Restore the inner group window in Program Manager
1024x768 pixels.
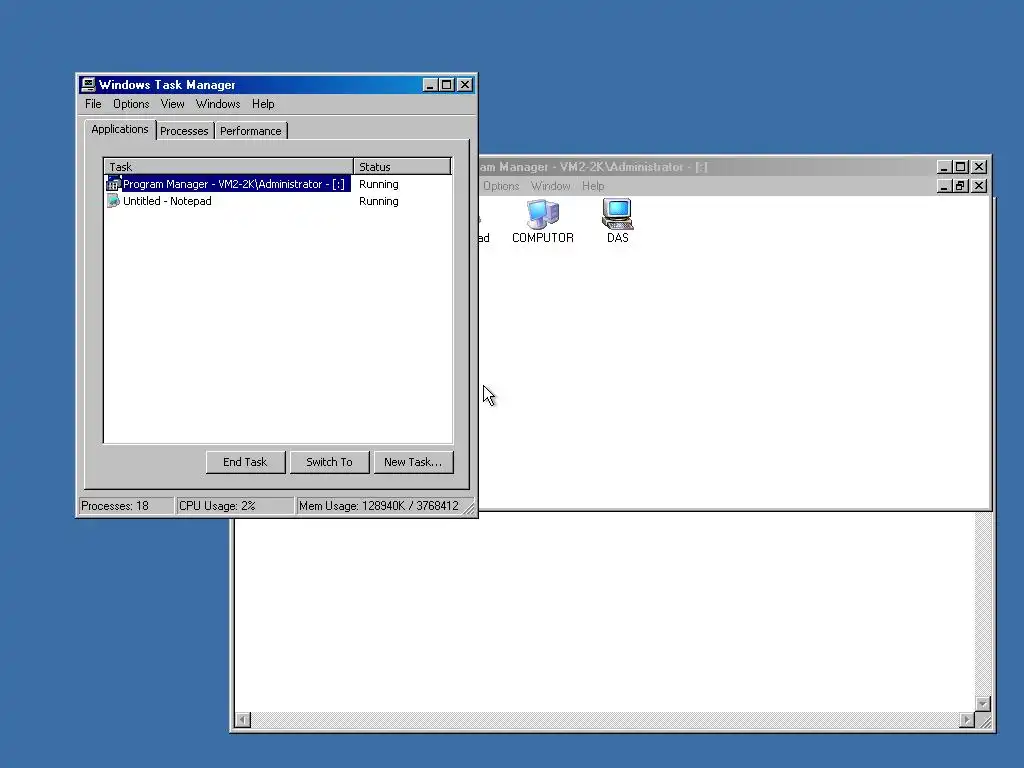coord(961,186)
